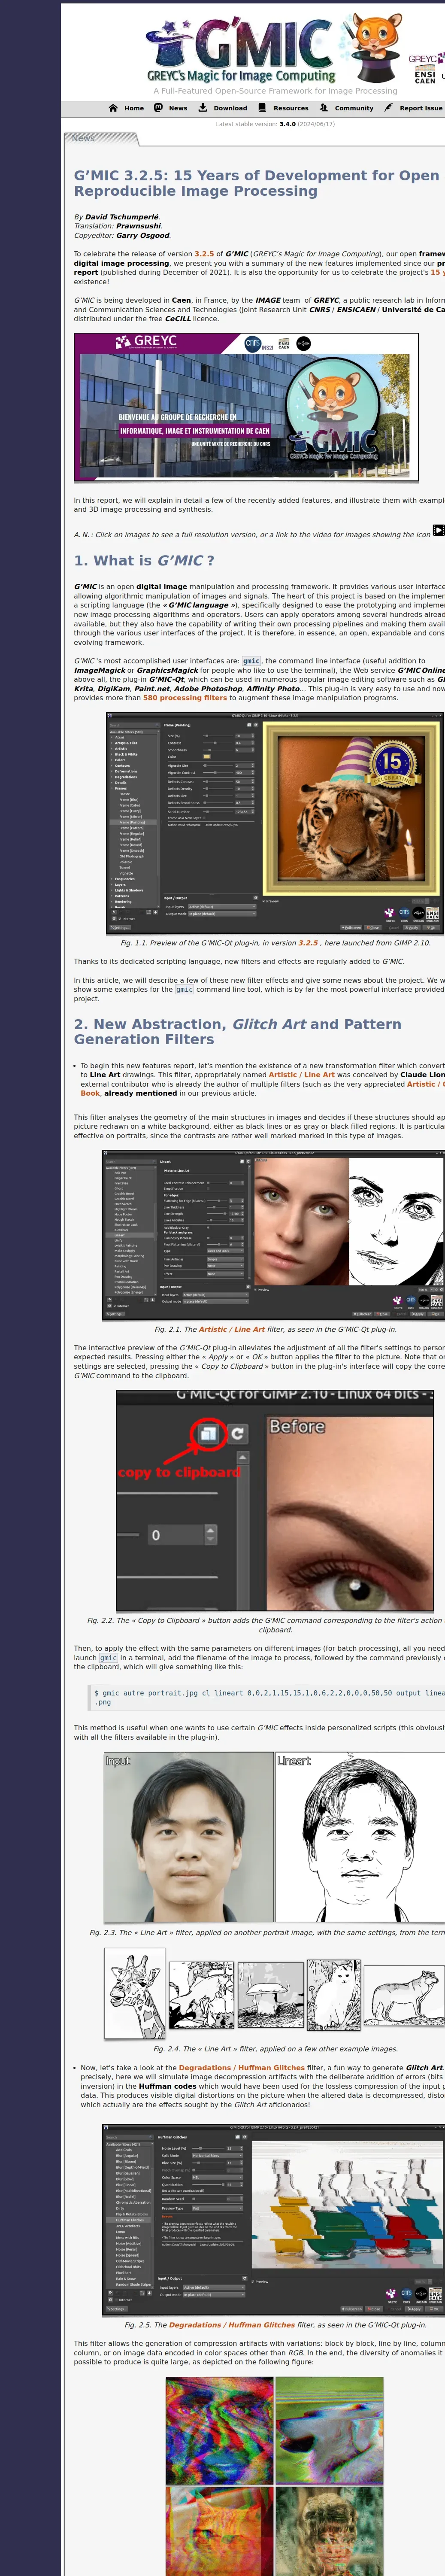
Task: Click the heading '1. What is G'MIC ?'
Action: click(144, 561)
